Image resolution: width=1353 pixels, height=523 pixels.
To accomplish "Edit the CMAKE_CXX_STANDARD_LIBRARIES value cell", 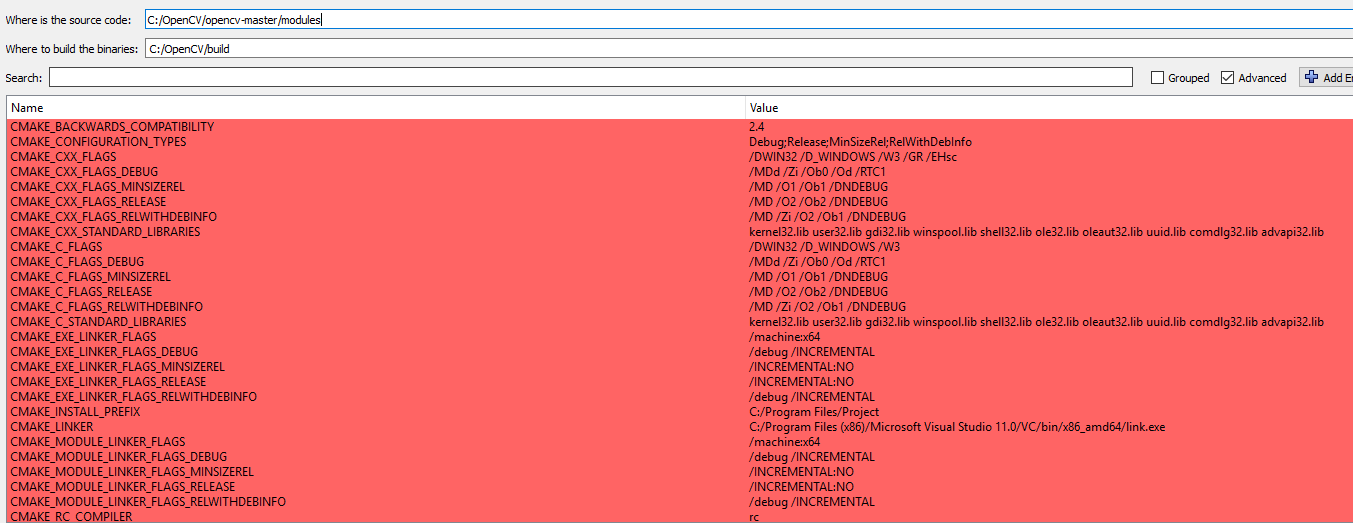I will 1049,232.
